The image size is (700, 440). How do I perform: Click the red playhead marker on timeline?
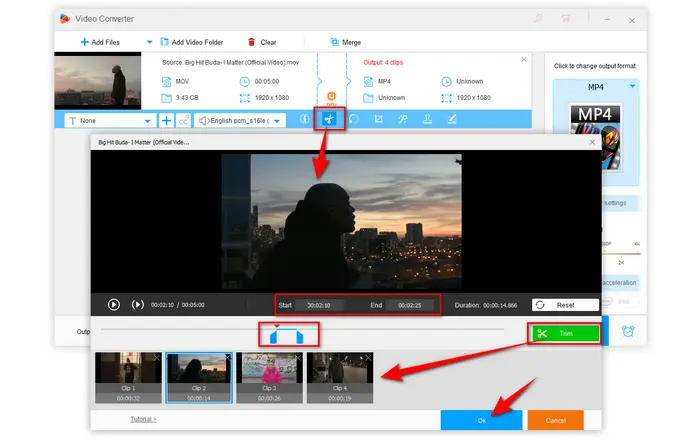click(x=277, y=327)
